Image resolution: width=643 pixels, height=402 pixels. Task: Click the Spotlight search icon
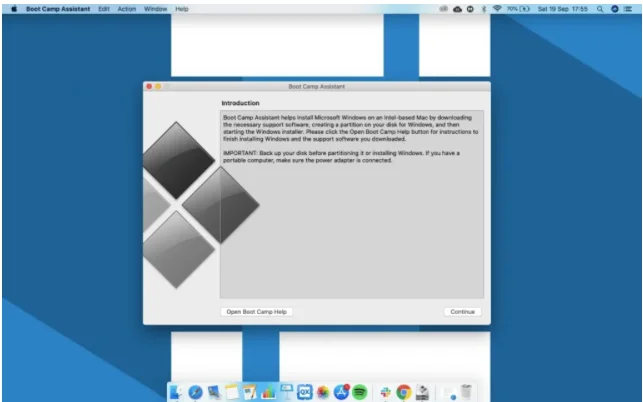600,8
